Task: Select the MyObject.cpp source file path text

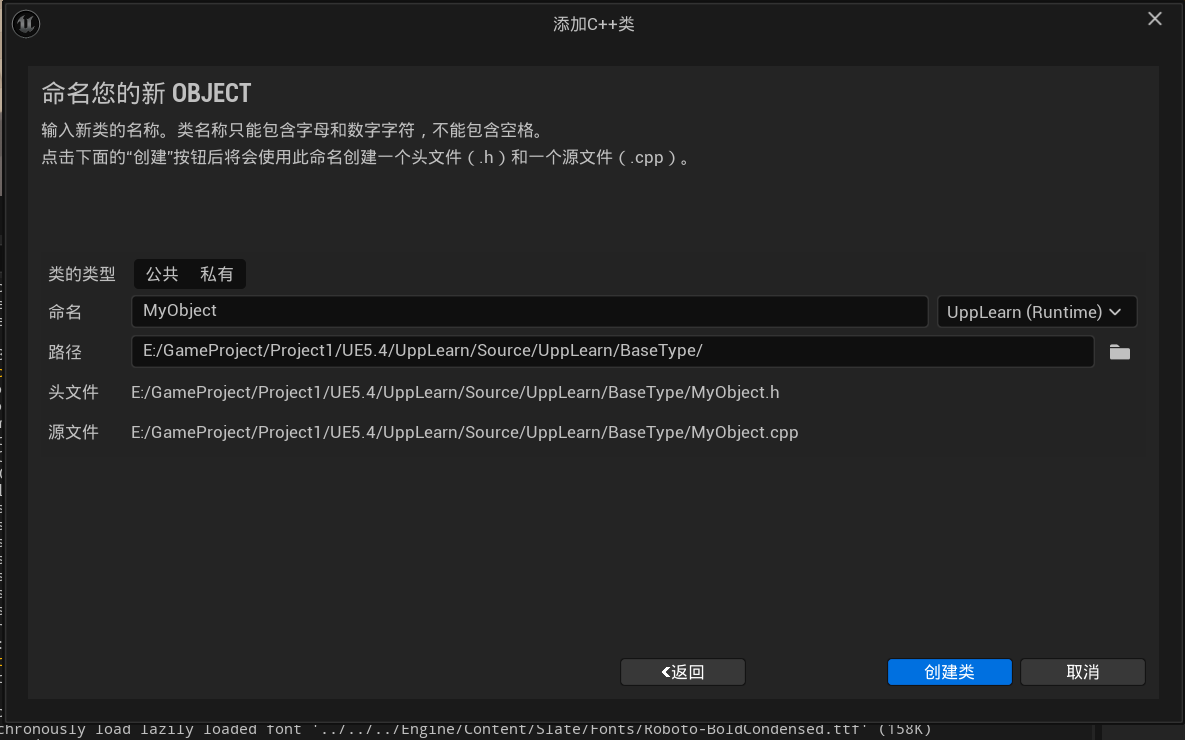Action: (463, 432)
